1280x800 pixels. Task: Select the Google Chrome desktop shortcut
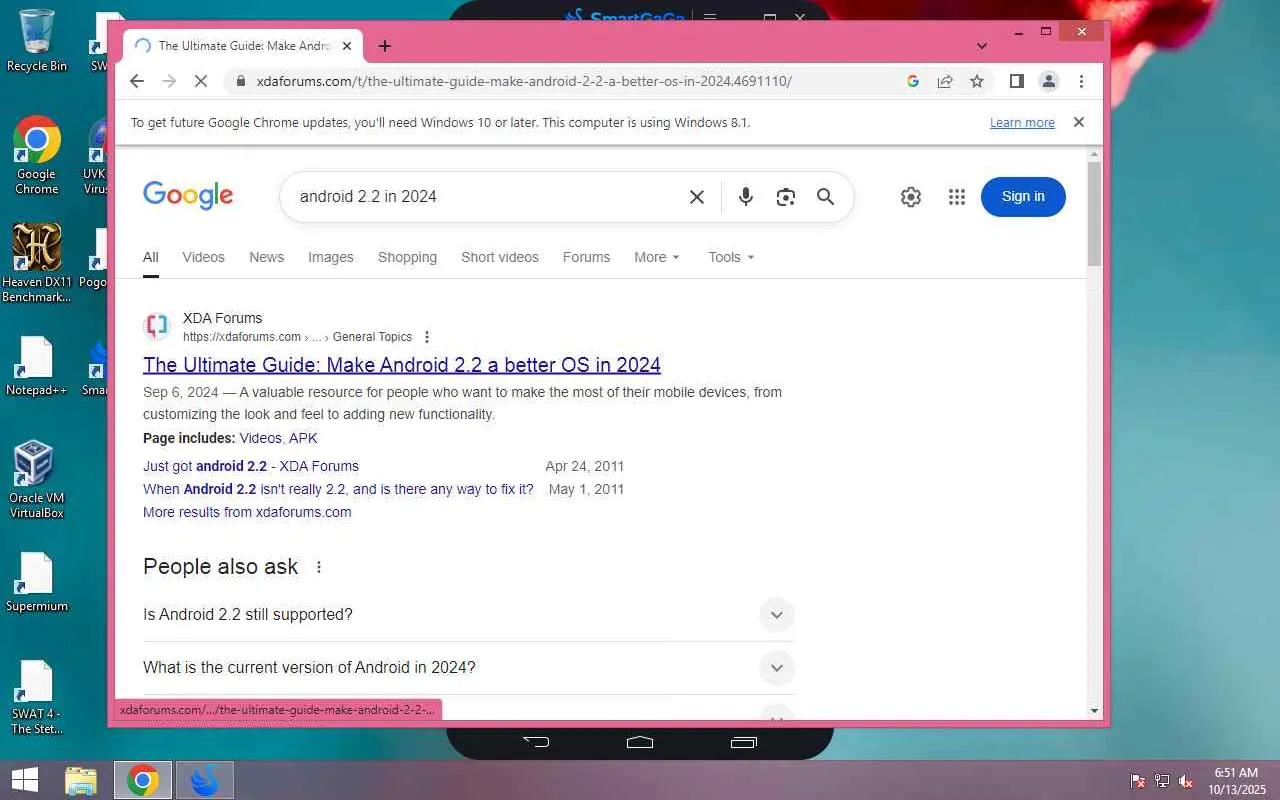tap(37, 156)
